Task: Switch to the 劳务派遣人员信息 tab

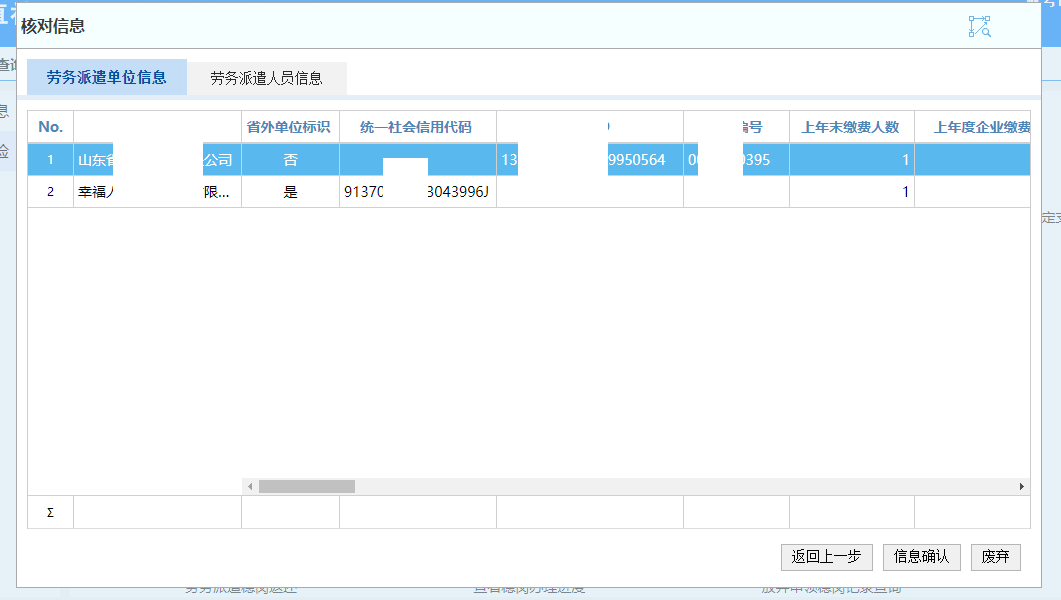Action: [266, 78]
